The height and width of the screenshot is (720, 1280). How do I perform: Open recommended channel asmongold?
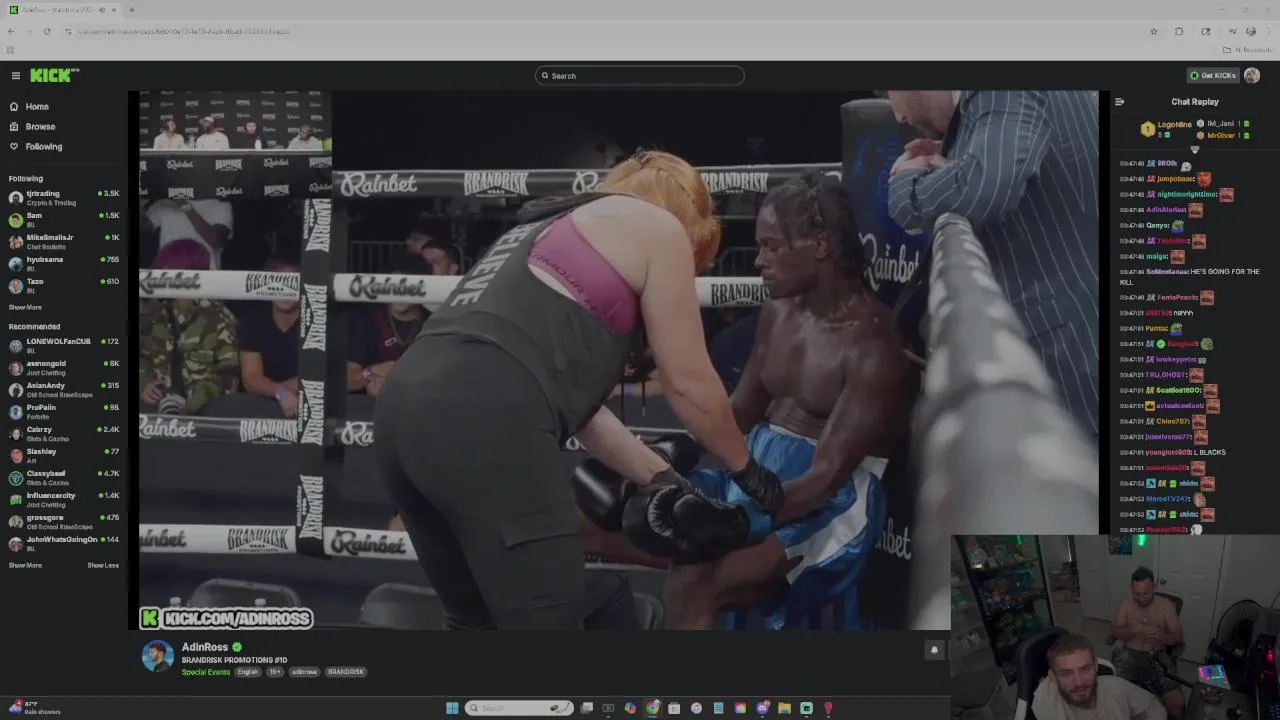tap(63, 367)
